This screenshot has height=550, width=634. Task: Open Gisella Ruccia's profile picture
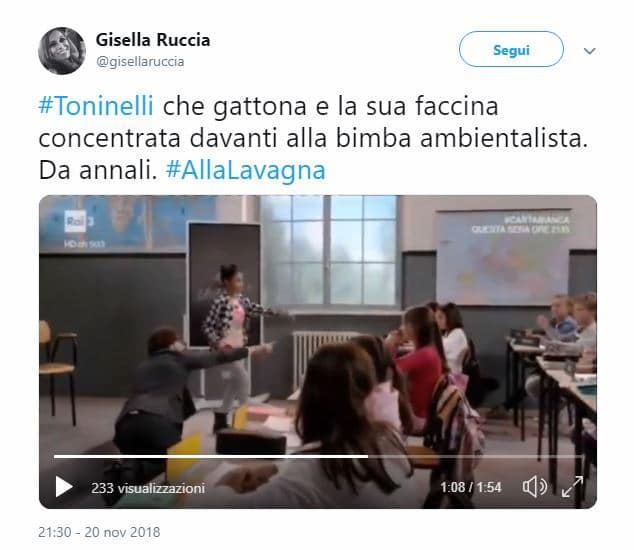(x=62, y=51)
